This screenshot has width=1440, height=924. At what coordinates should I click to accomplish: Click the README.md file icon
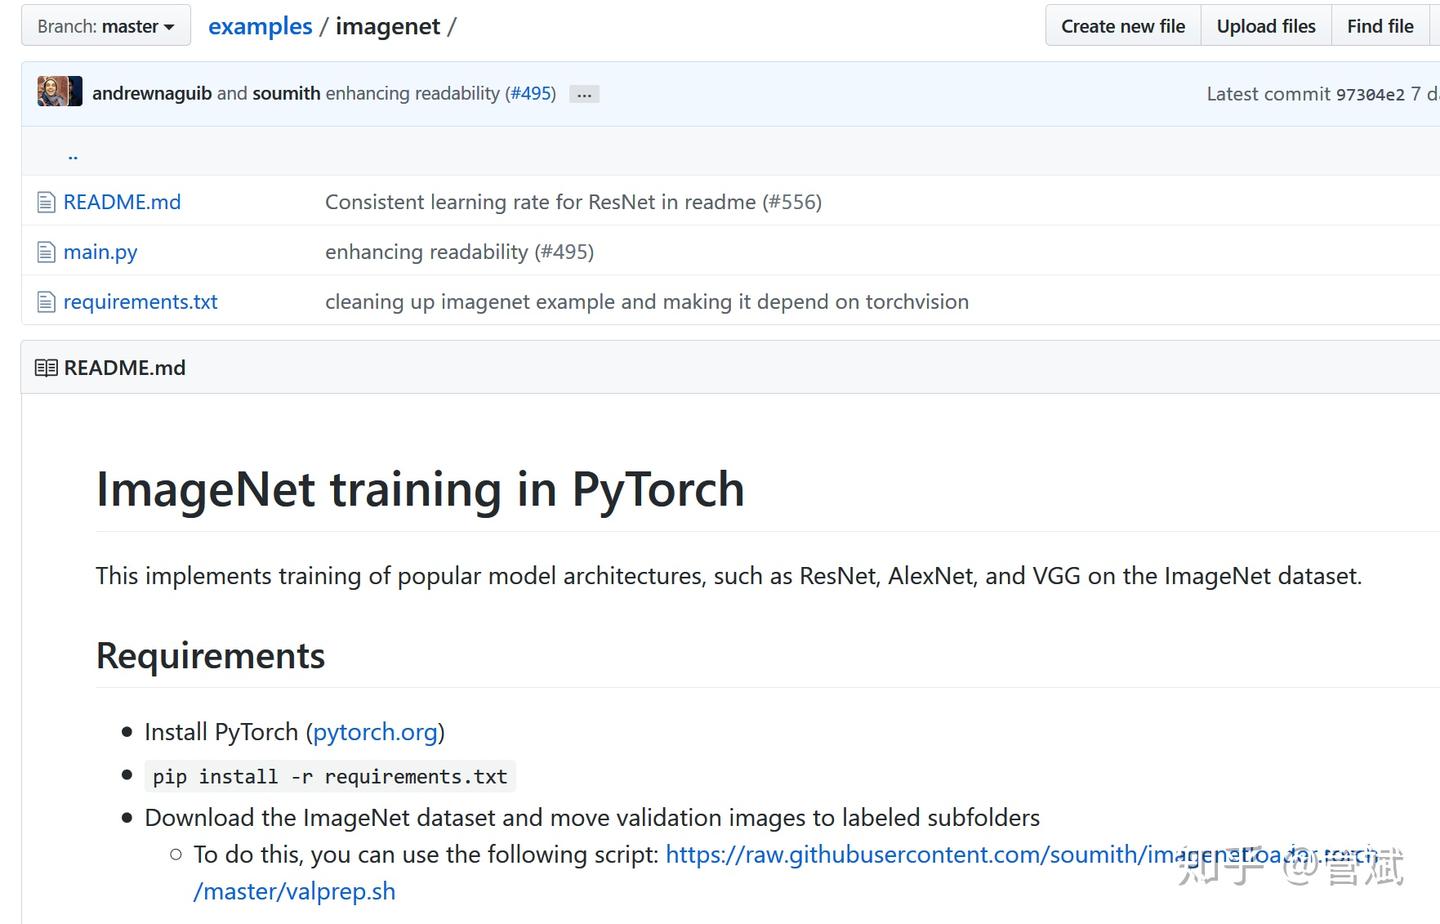click(46, 201)
